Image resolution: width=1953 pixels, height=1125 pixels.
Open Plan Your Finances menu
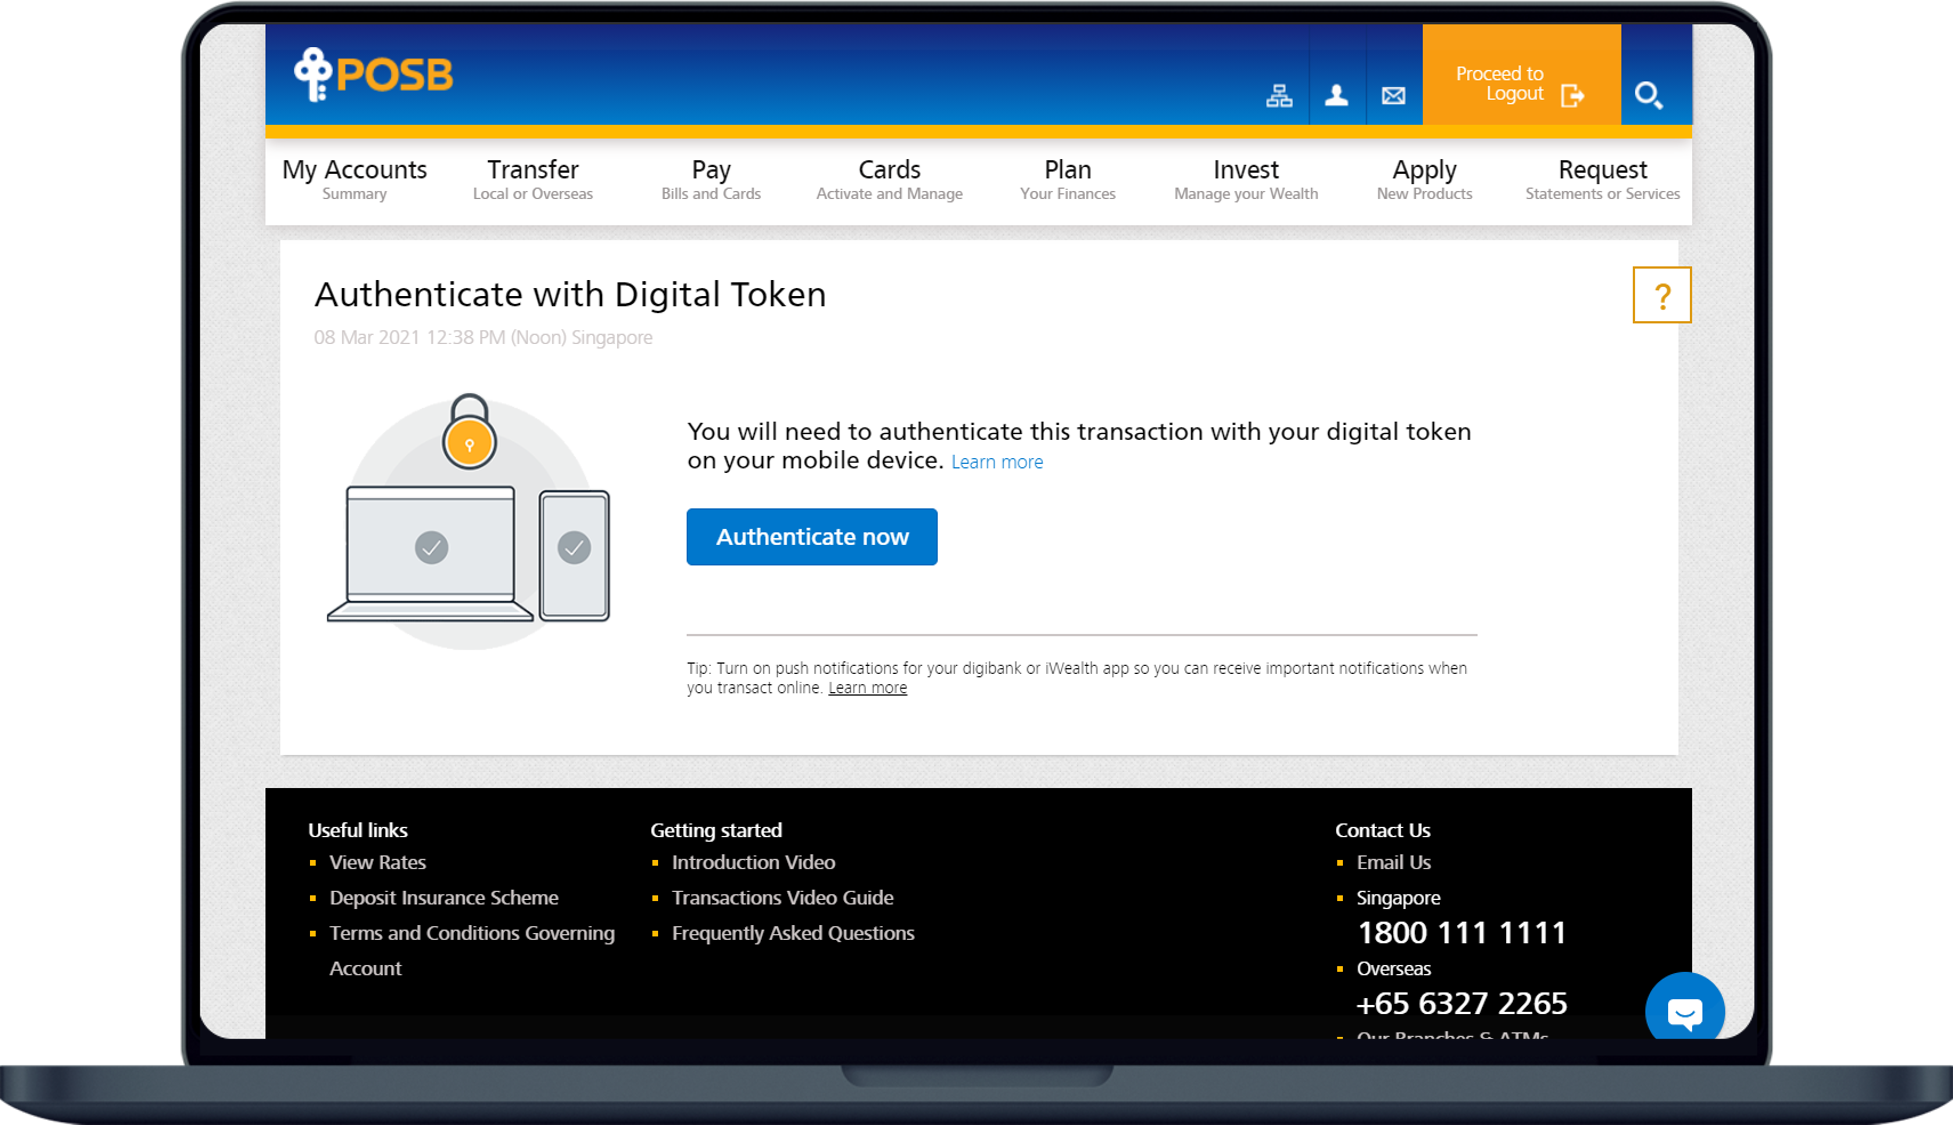[1067, 179]
